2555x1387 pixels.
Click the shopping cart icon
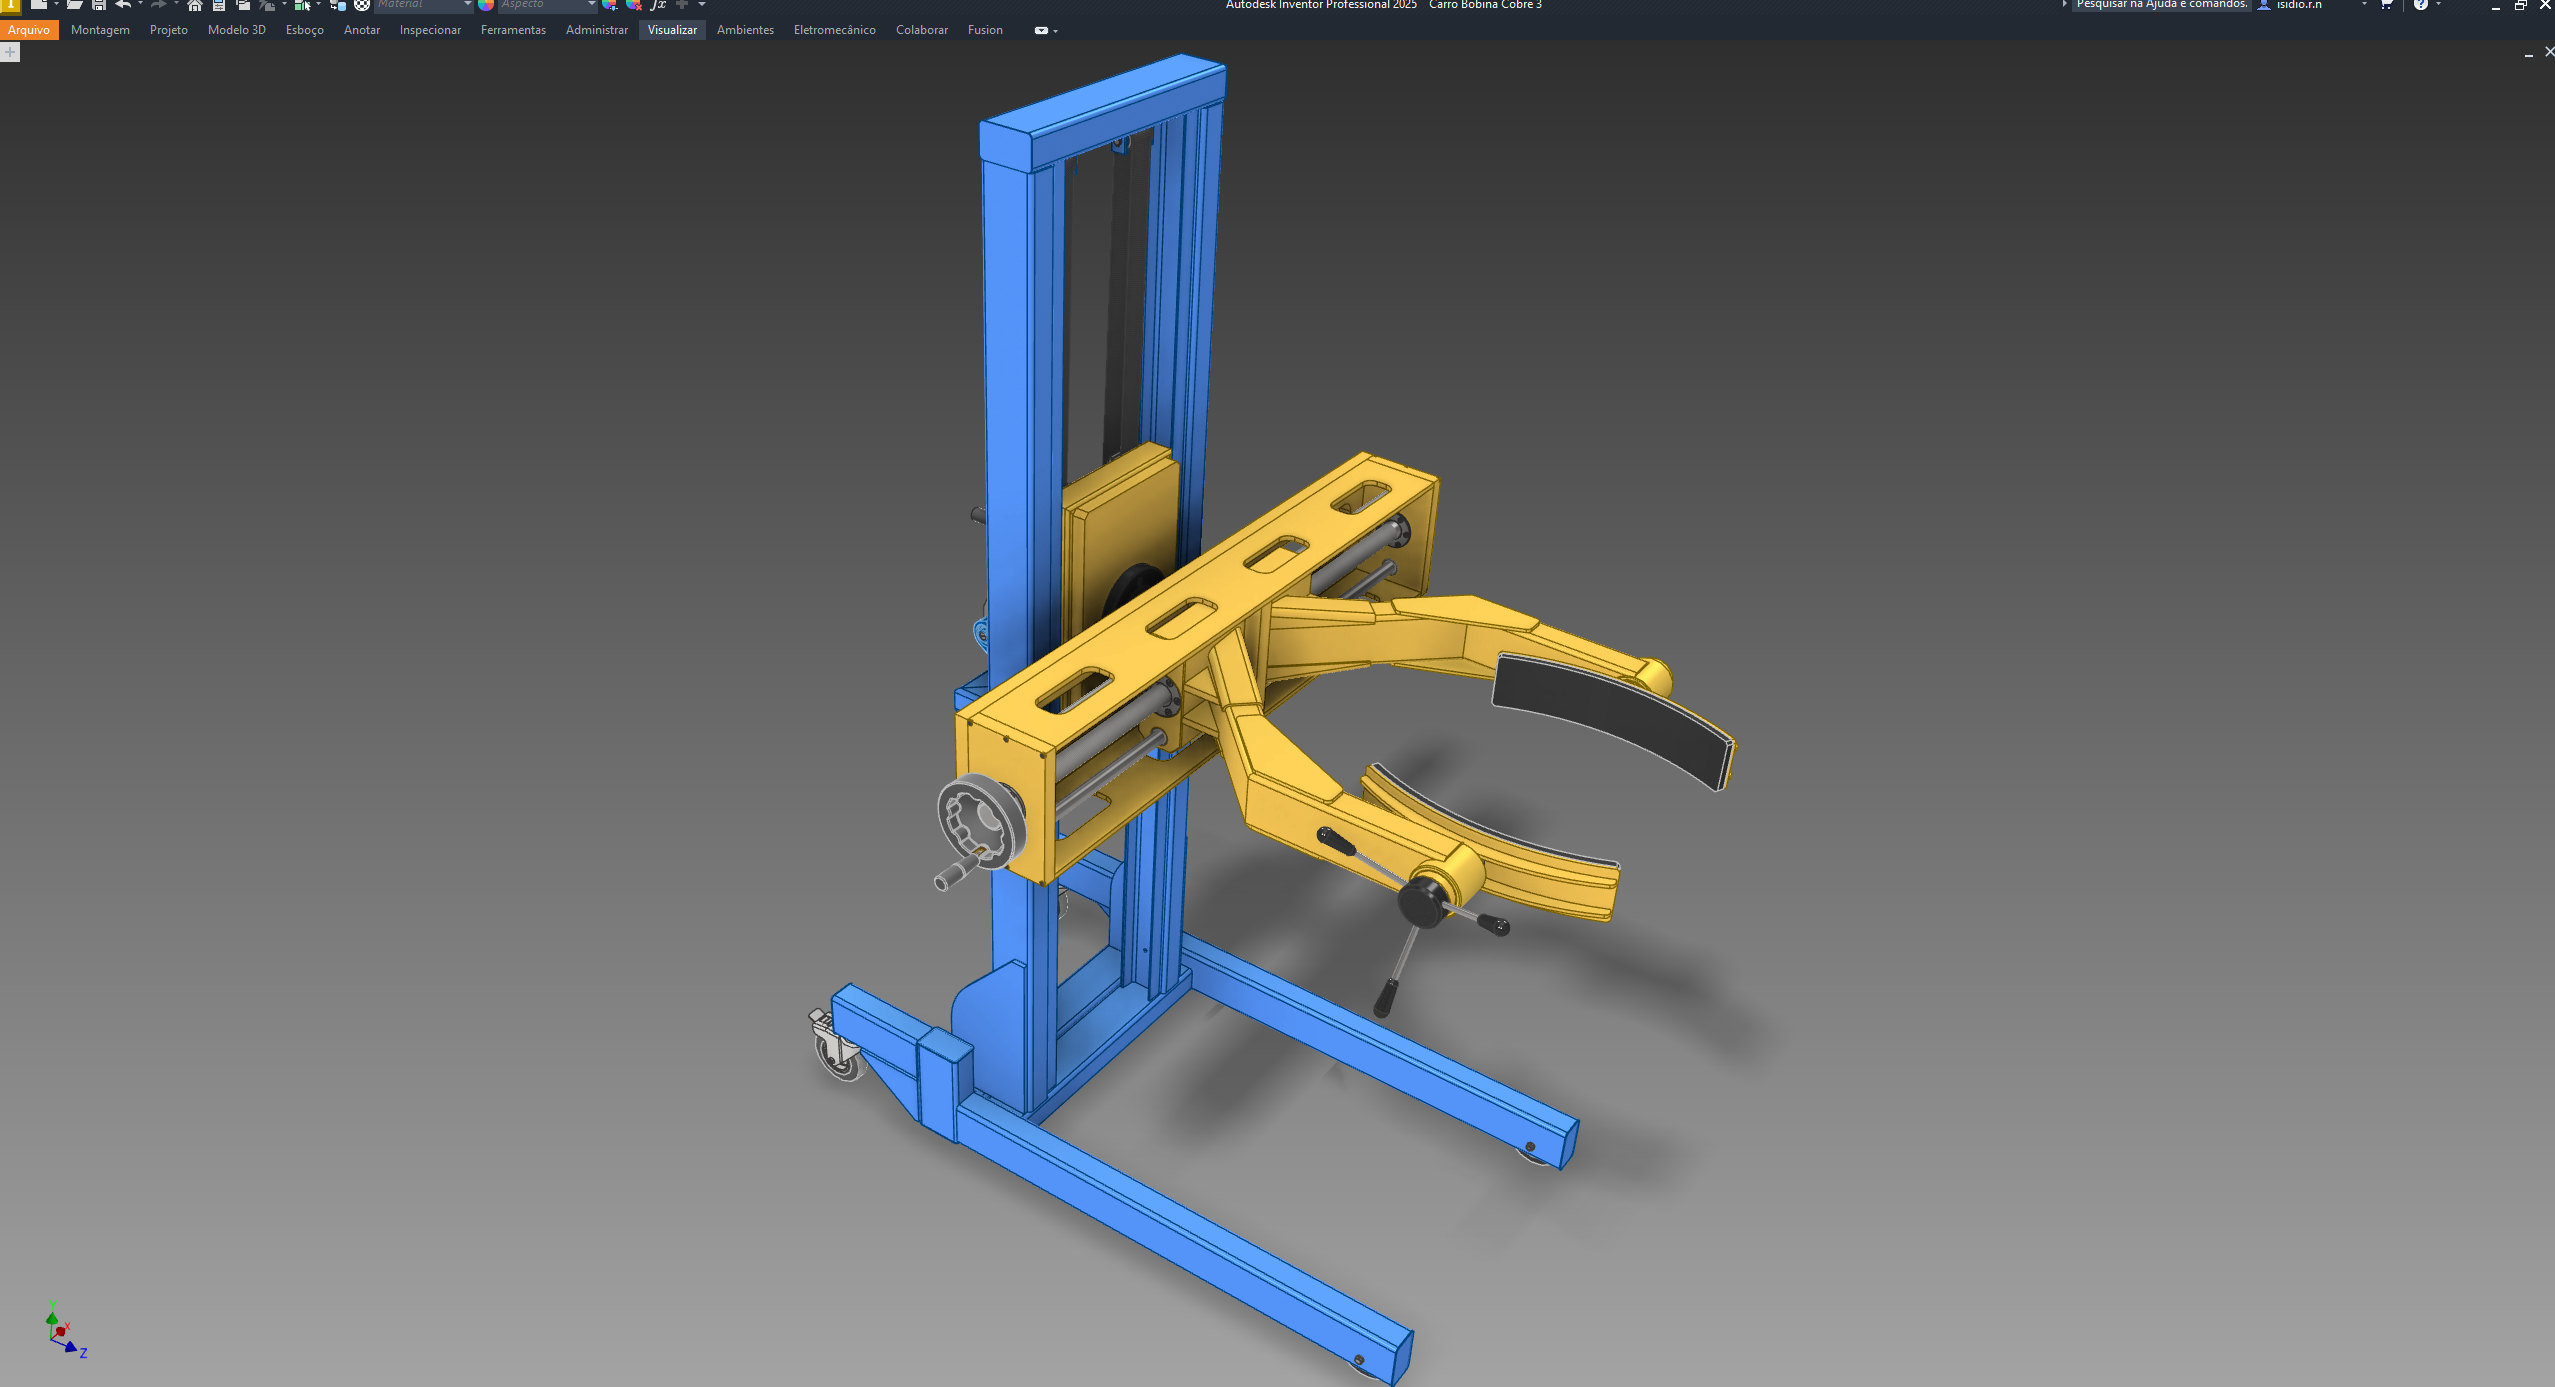click(x=2386, y=5)
